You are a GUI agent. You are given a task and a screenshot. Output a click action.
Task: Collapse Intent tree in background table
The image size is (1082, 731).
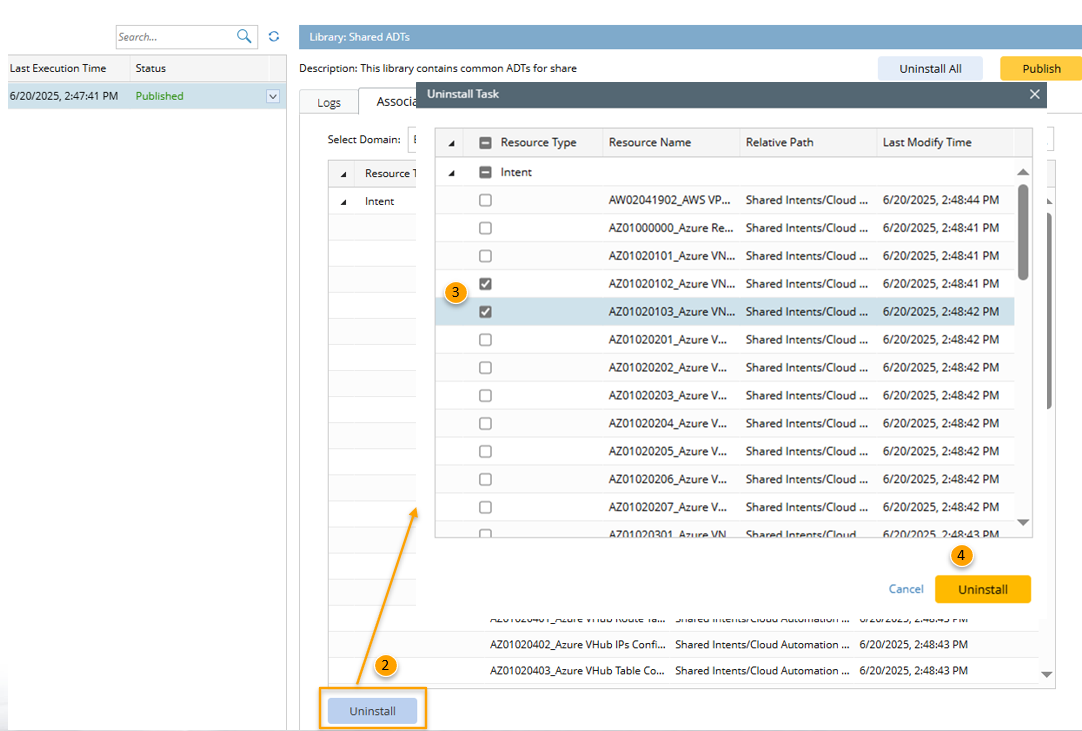344,202
